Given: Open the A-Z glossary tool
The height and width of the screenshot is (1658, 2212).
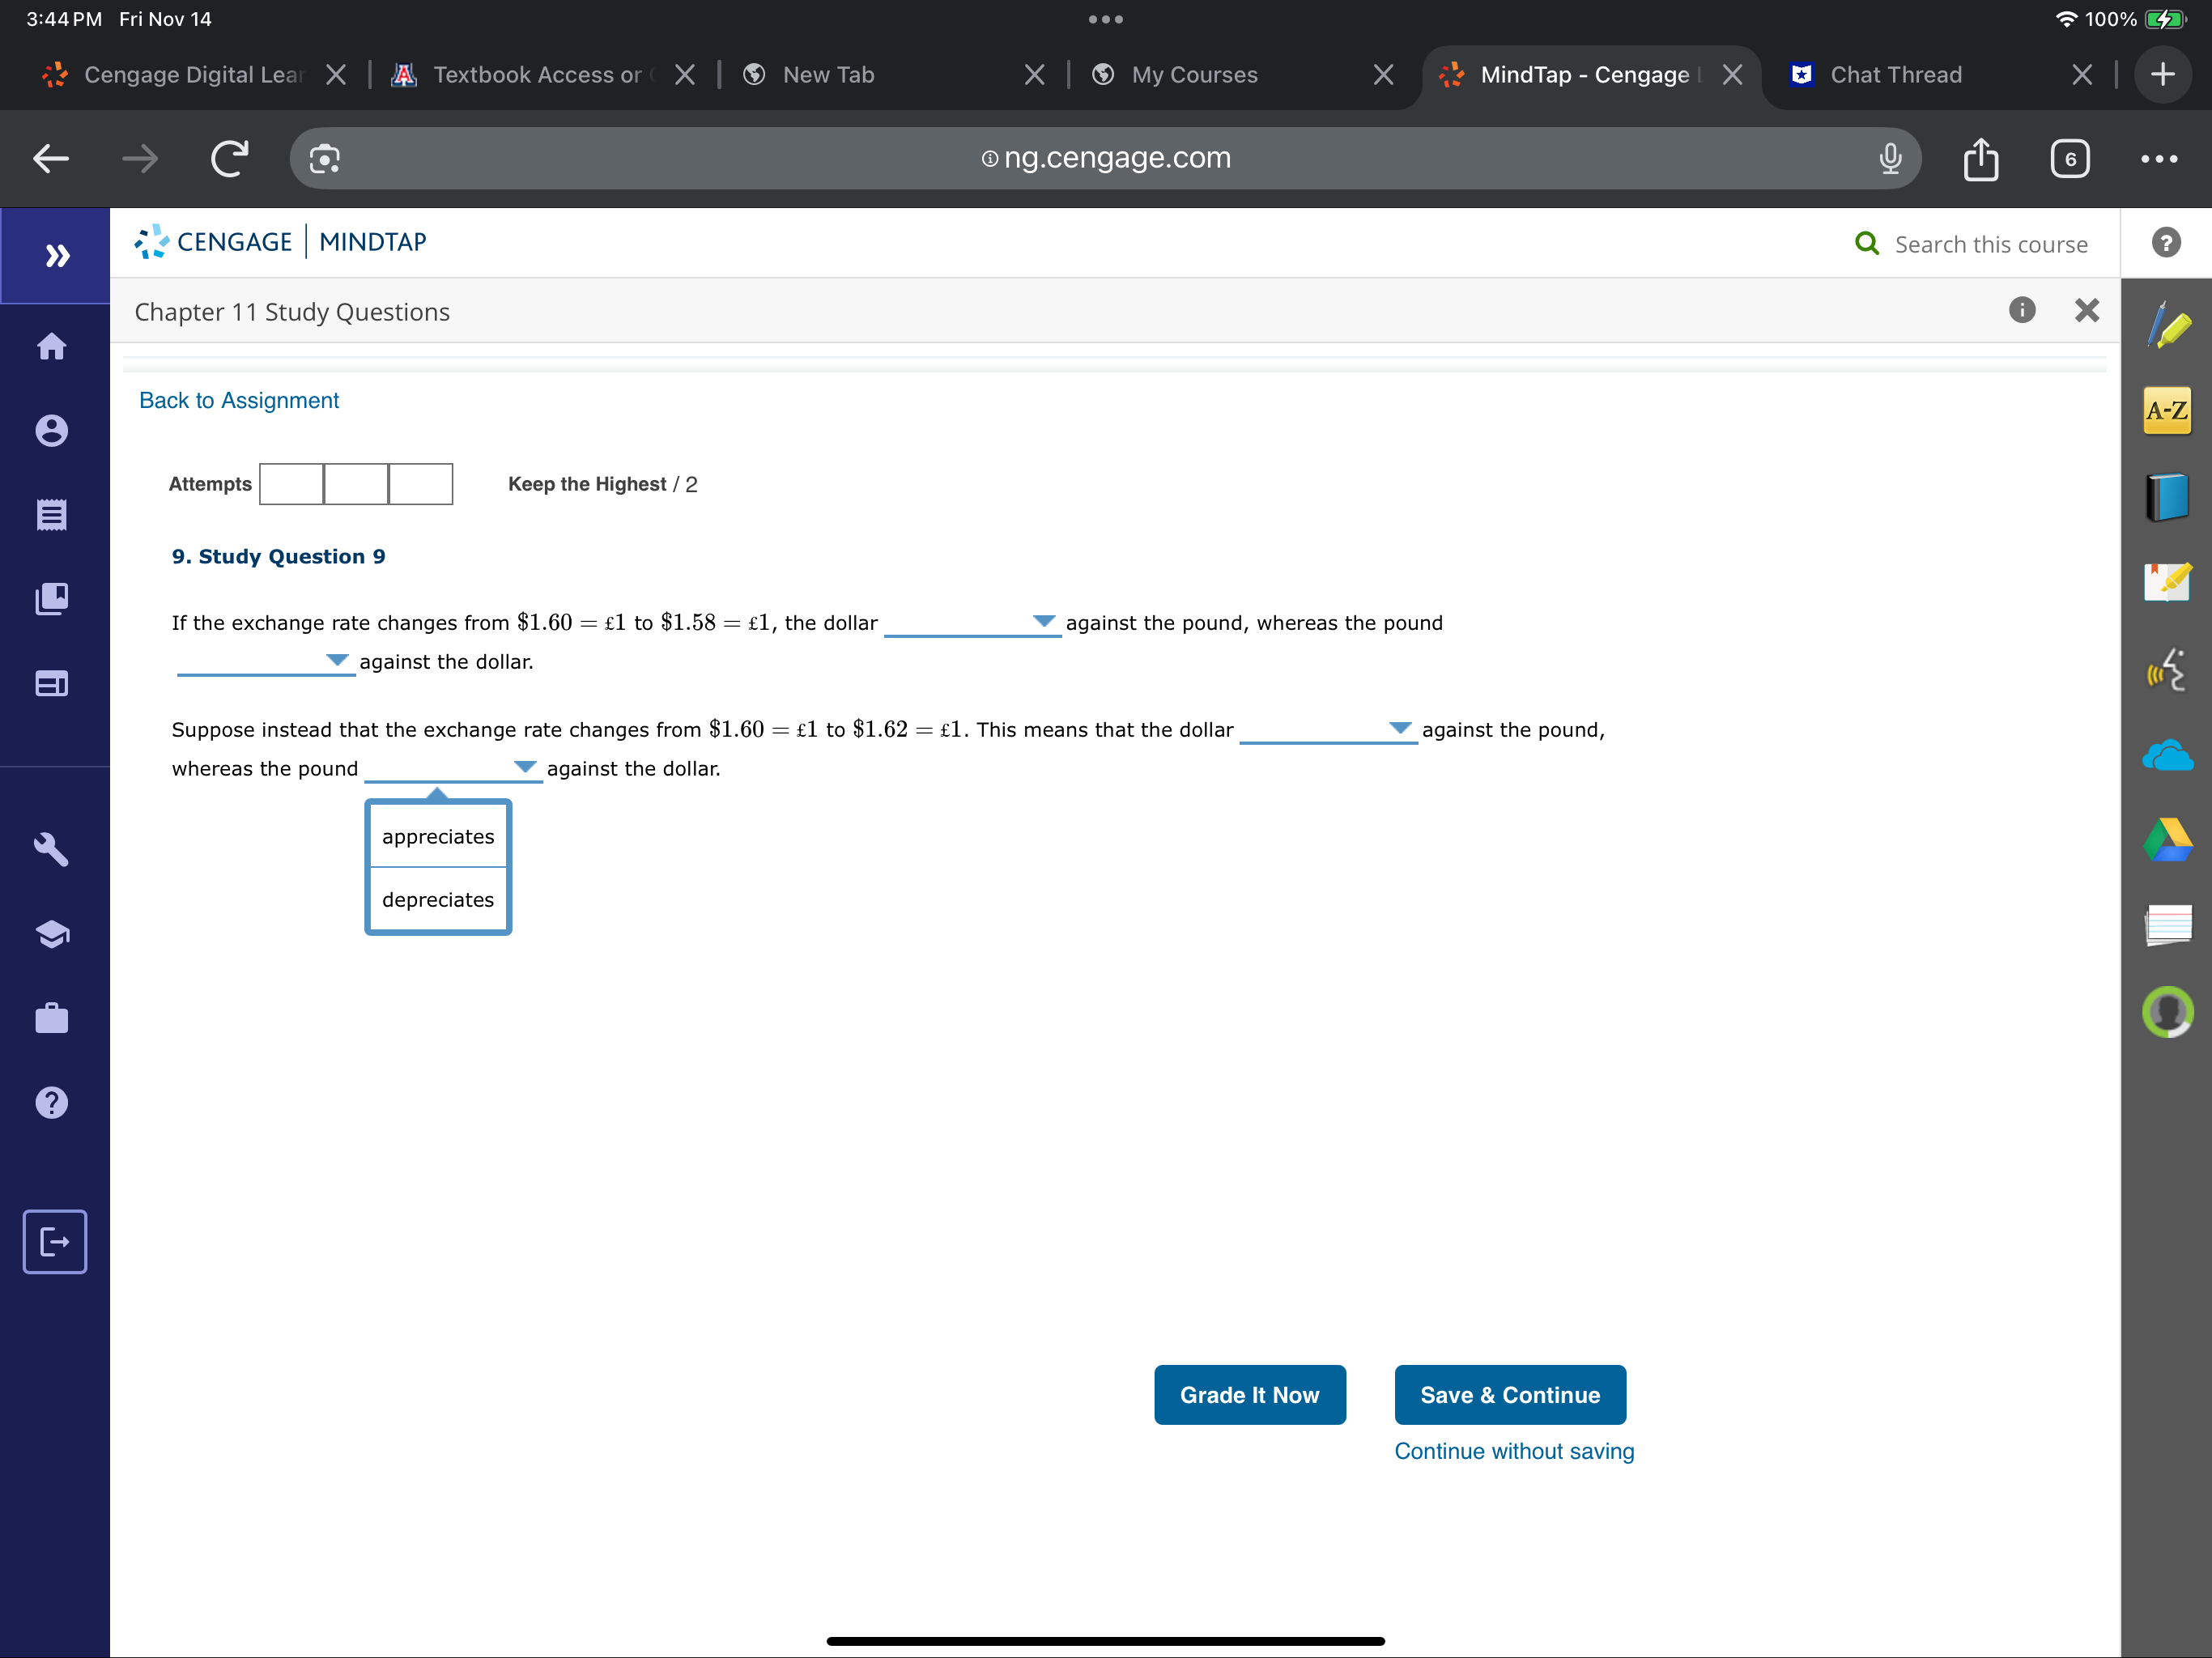Looking at the screenshot, I should tap(2166, 411).
